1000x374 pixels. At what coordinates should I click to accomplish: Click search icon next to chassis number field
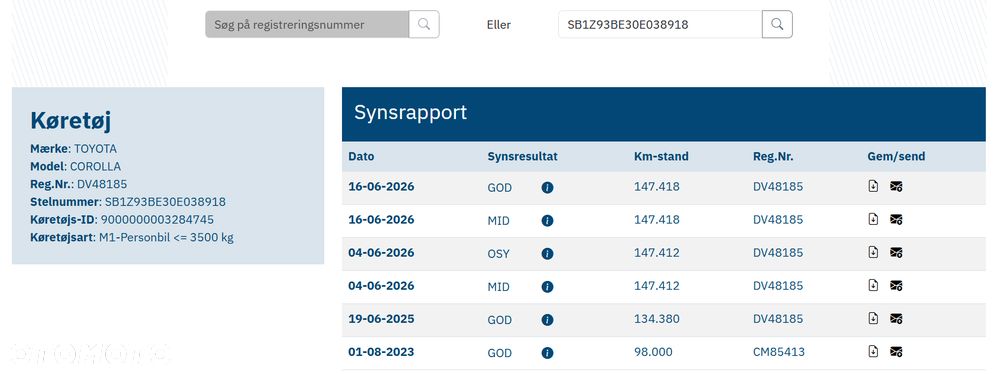click(x=777, y=24)
